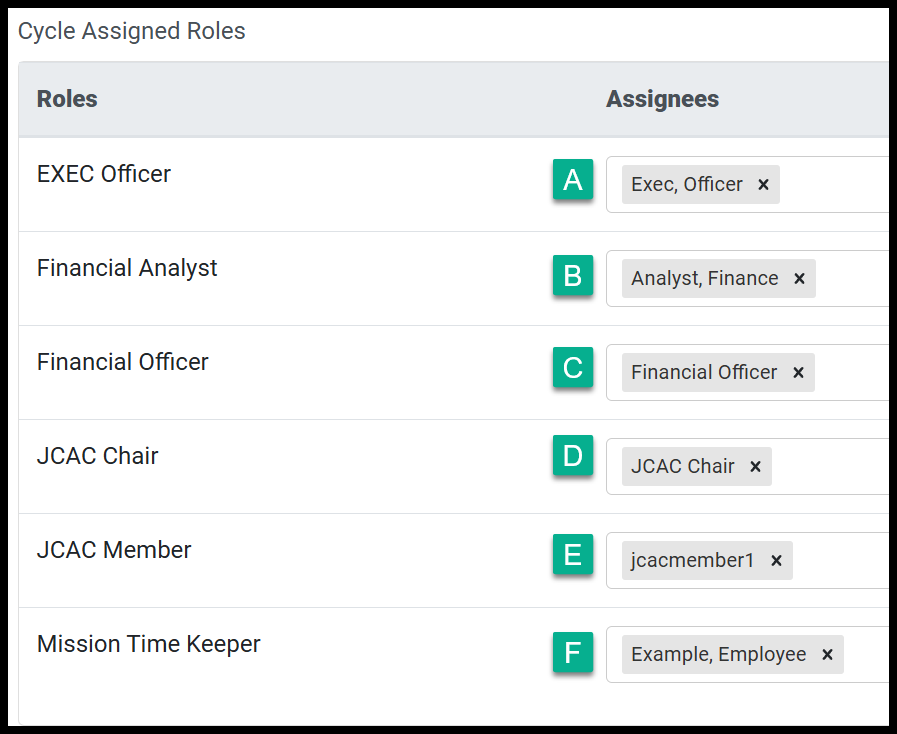Screen dimensions: 897x734
Task: Click the green F marker icon
Action: coord(573,652)
